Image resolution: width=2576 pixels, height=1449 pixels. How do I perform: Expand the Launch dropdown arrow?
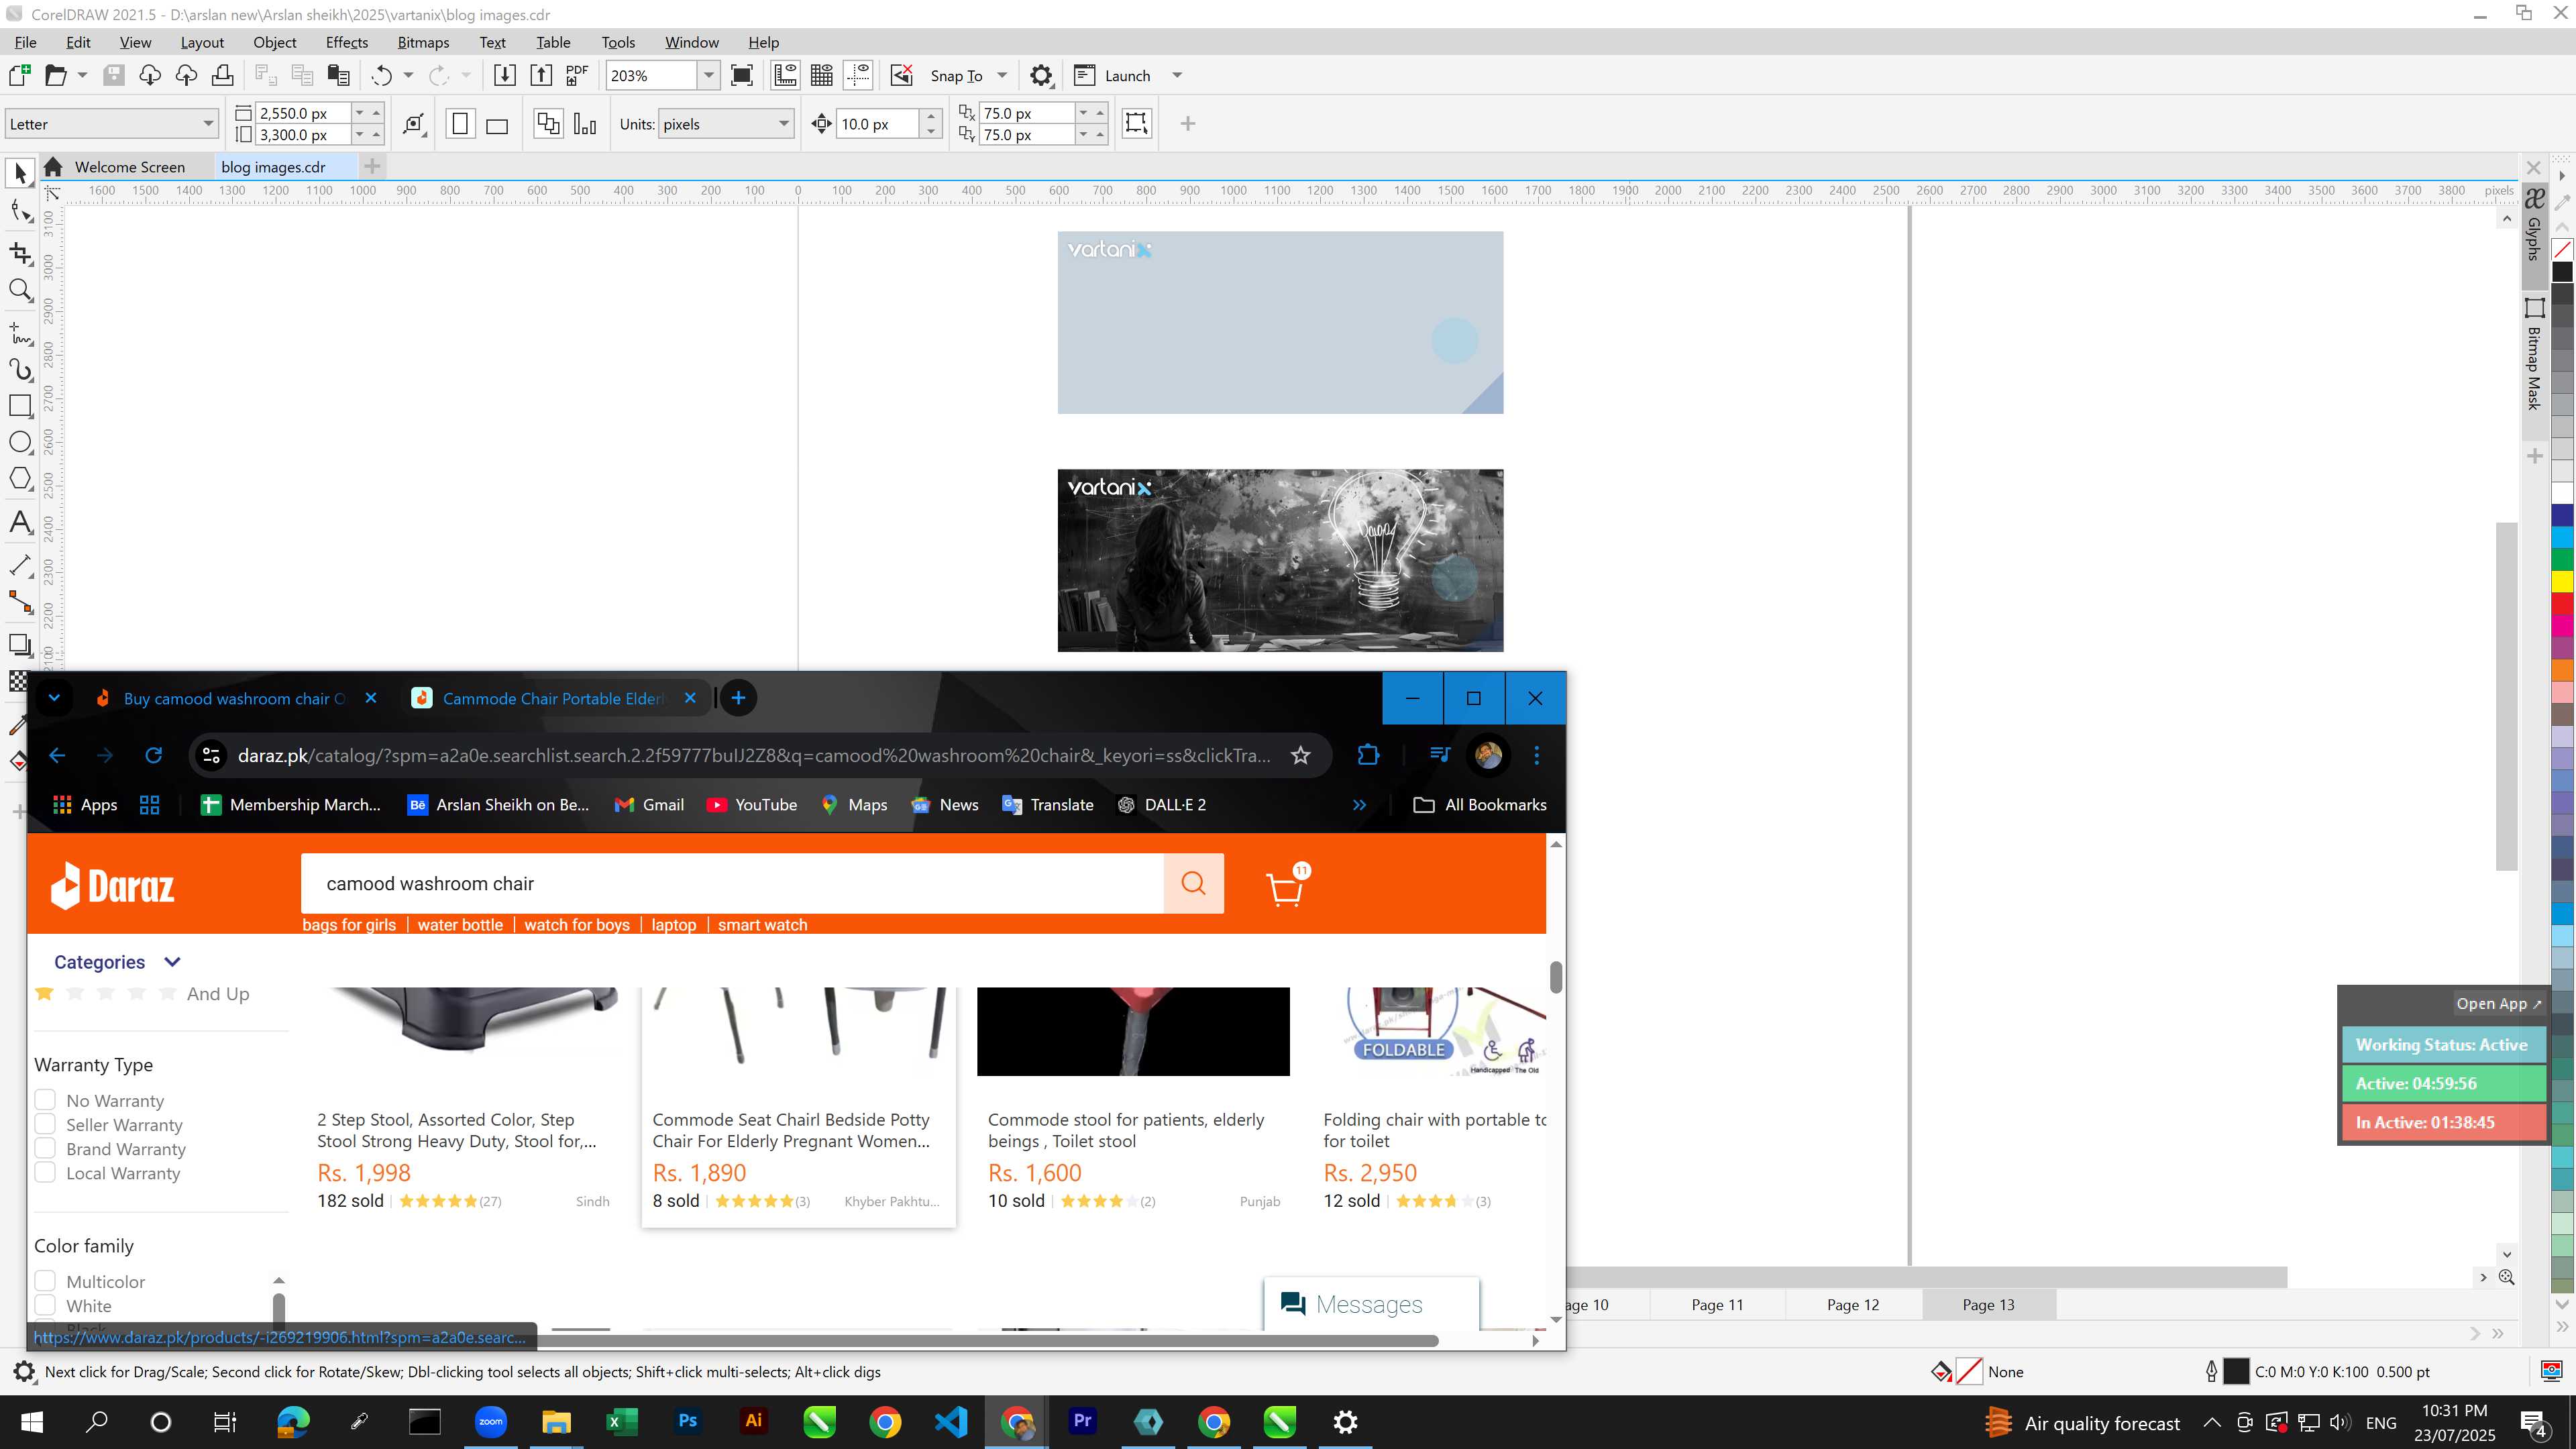tap(1177, 75)
